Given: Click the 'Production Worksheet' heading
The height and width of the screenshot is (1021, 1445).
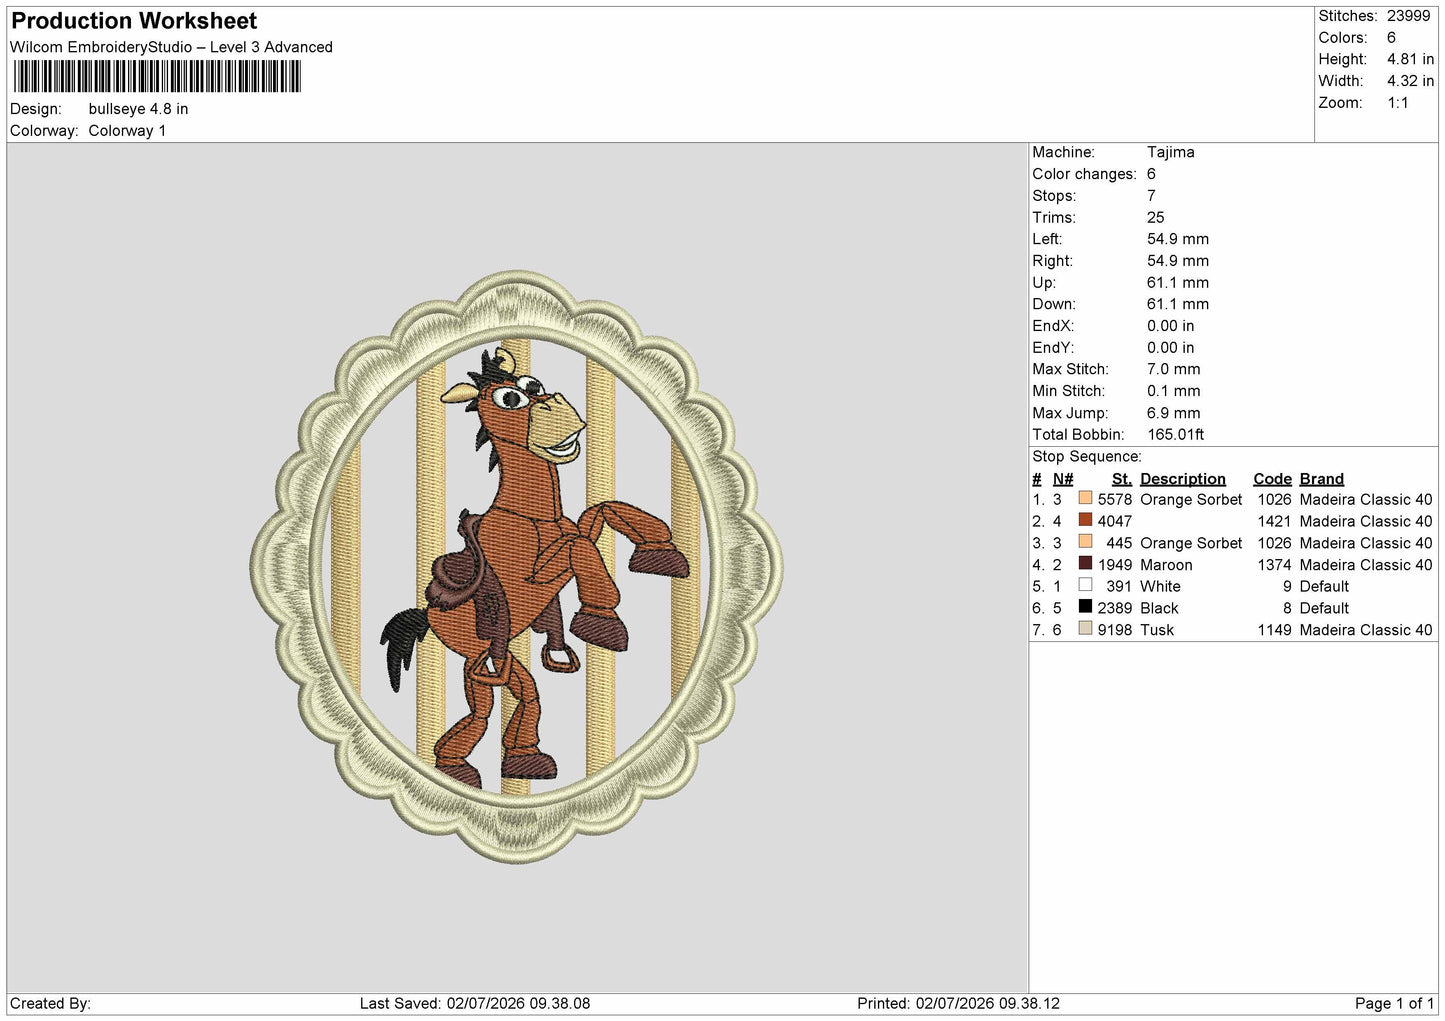Looking at the screenshot, I should coord(134,21).
